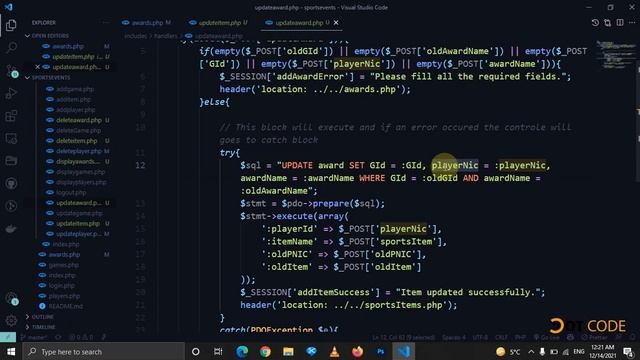Image resolution: width=640 pixels, height=360 pixels.
Task: Open the Explorer view in the activity bar
Action: (11, 25)
